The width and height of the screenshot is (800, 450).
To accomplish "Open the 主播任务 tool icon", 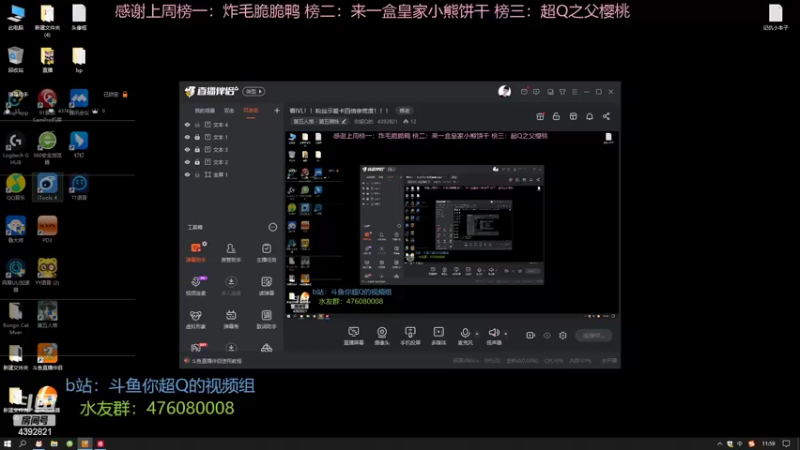I will pos(266,252).
